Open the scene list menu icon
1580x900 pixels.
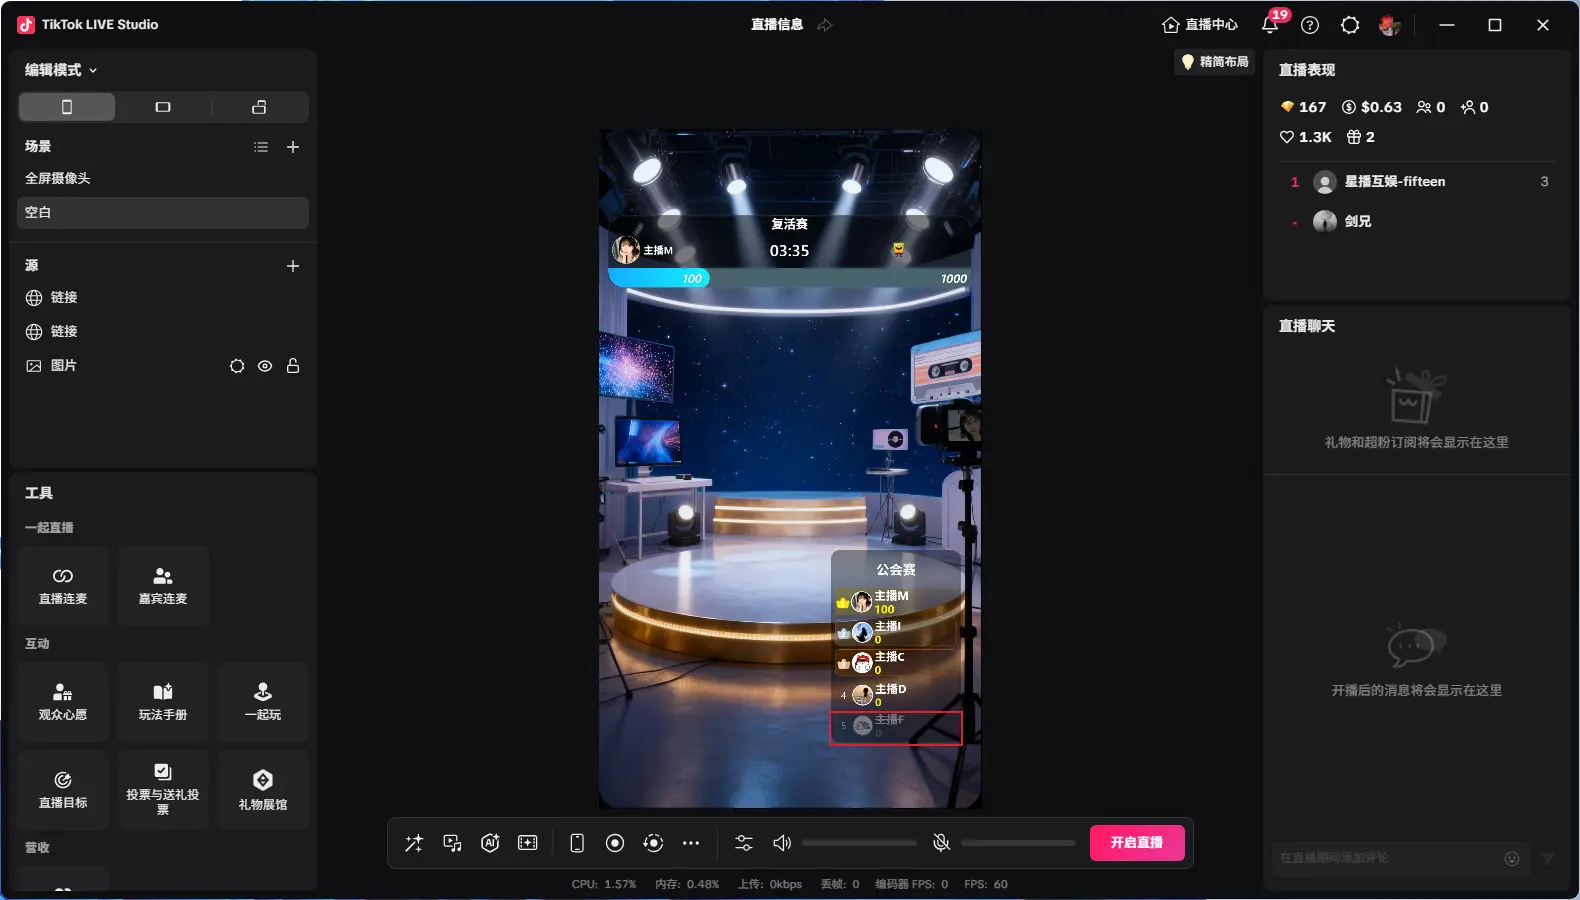coord(261,147)
